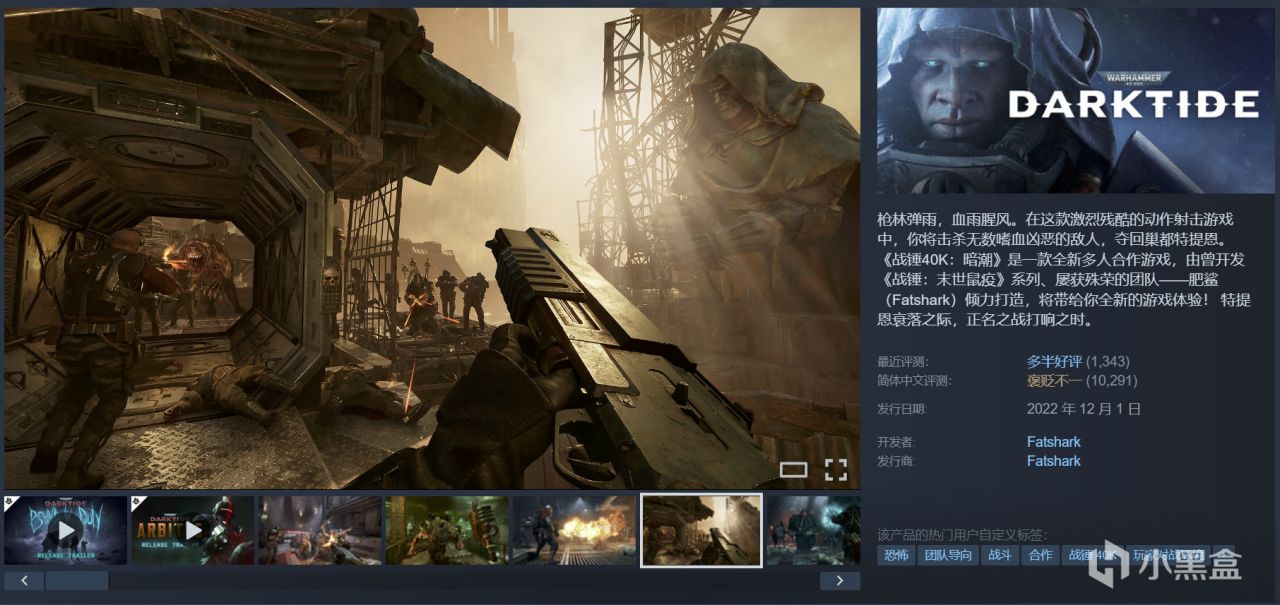The image size is (1280, 605).
Task: Open the publisher Fatshark link
Action: tap(1054, 461)
